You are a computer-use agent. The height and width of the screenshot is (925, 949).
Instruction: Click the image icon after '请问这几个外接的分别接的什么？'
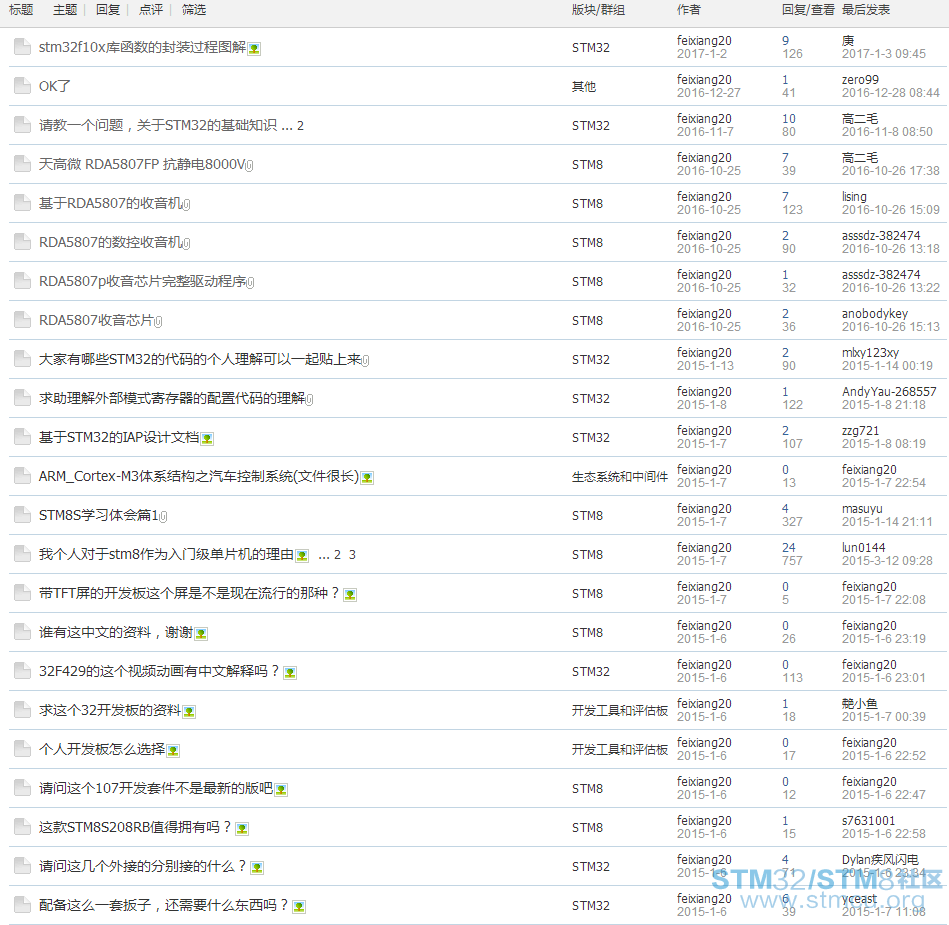pos(257,868)
